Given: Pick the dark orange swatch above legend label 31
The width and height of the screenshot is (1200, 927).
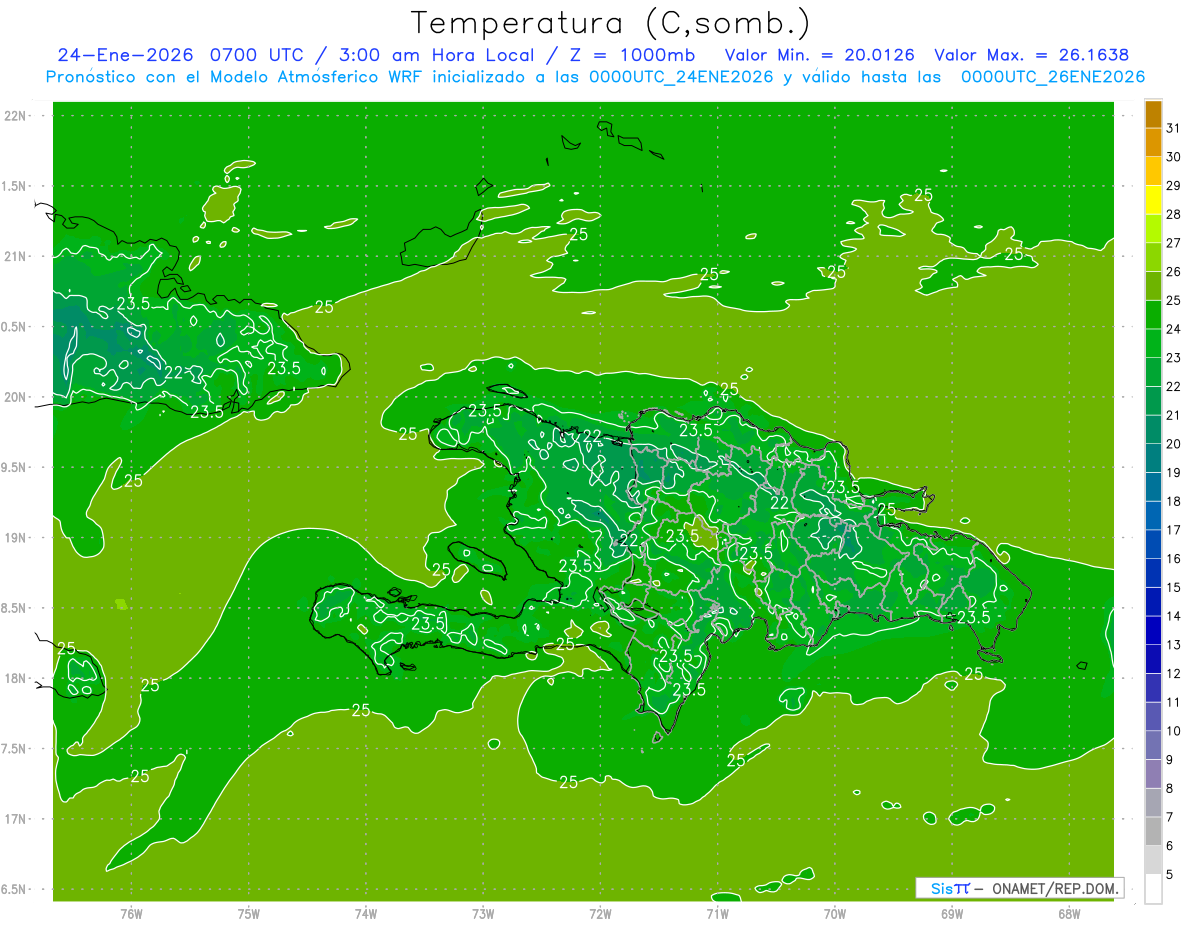Looking at the screenshot, I should click(1153, 114).
